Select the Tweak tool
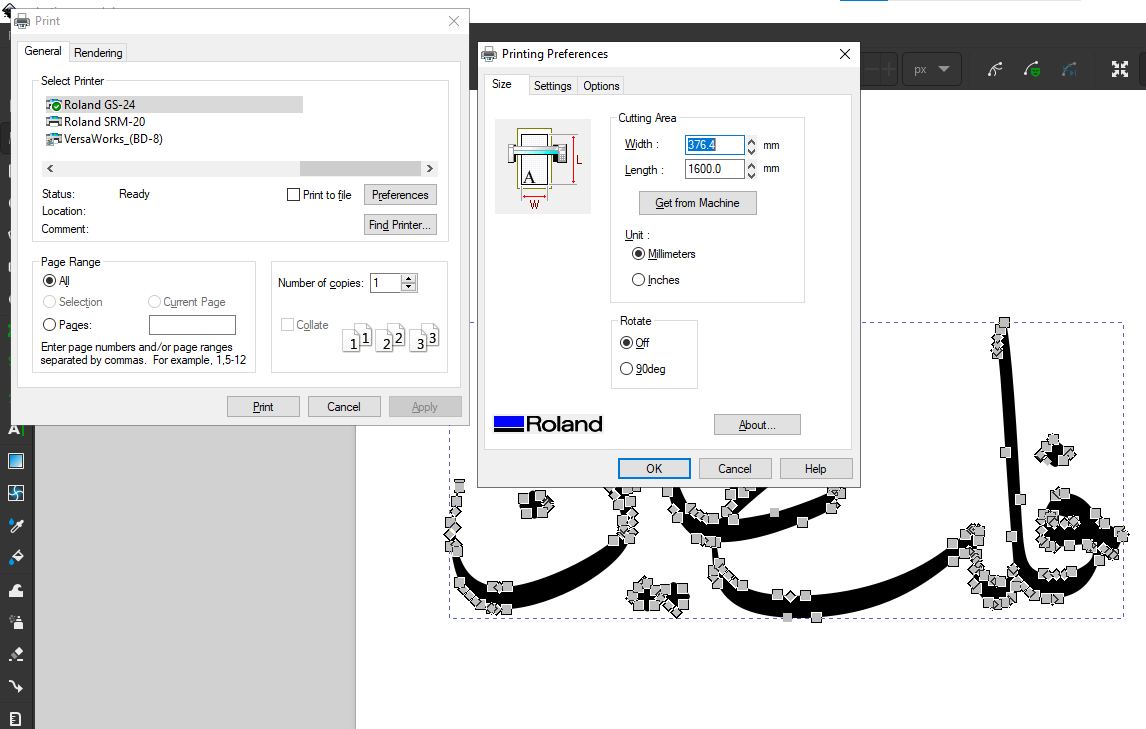This screenshot has width=1146, height=729. 15,590
